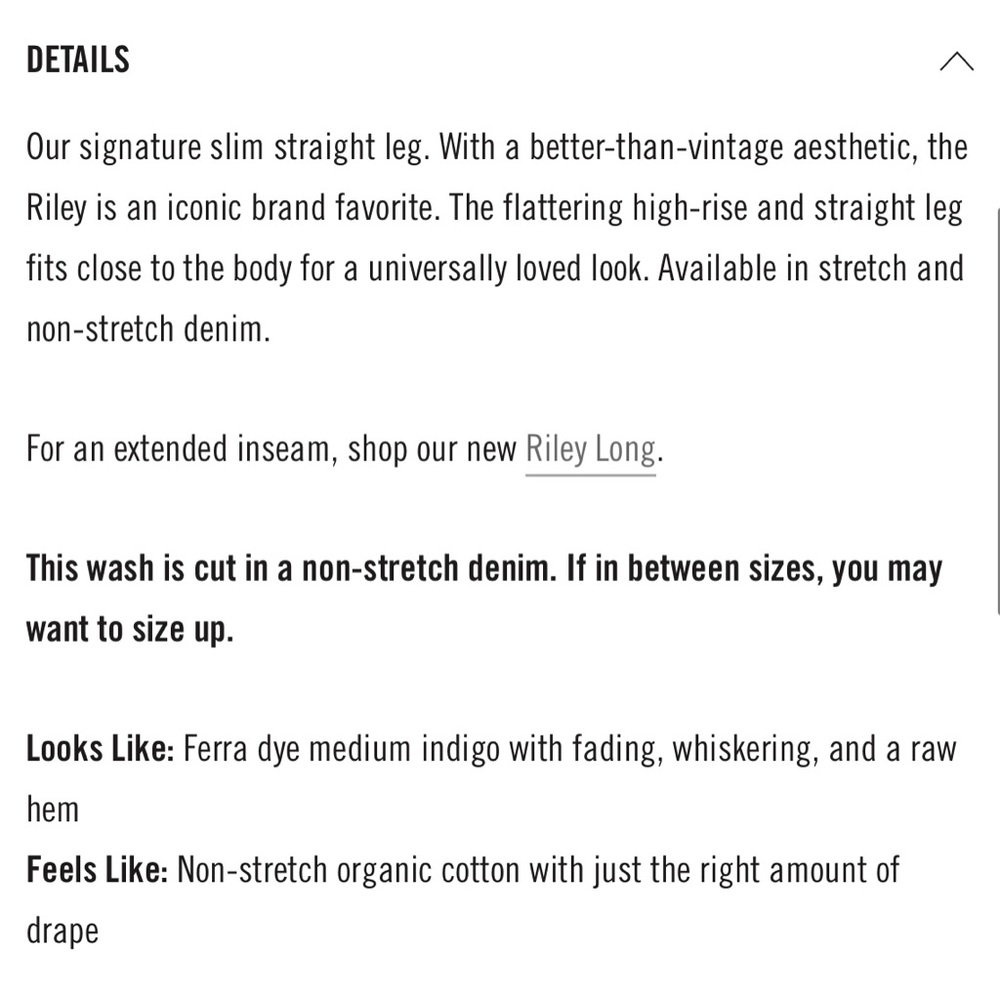Image resolution: width=1000 pixels, height=1000 pixels.
Task: Click the word 'hem' under Looks Like
Action: pyautogui.click(x=53, y=809)
